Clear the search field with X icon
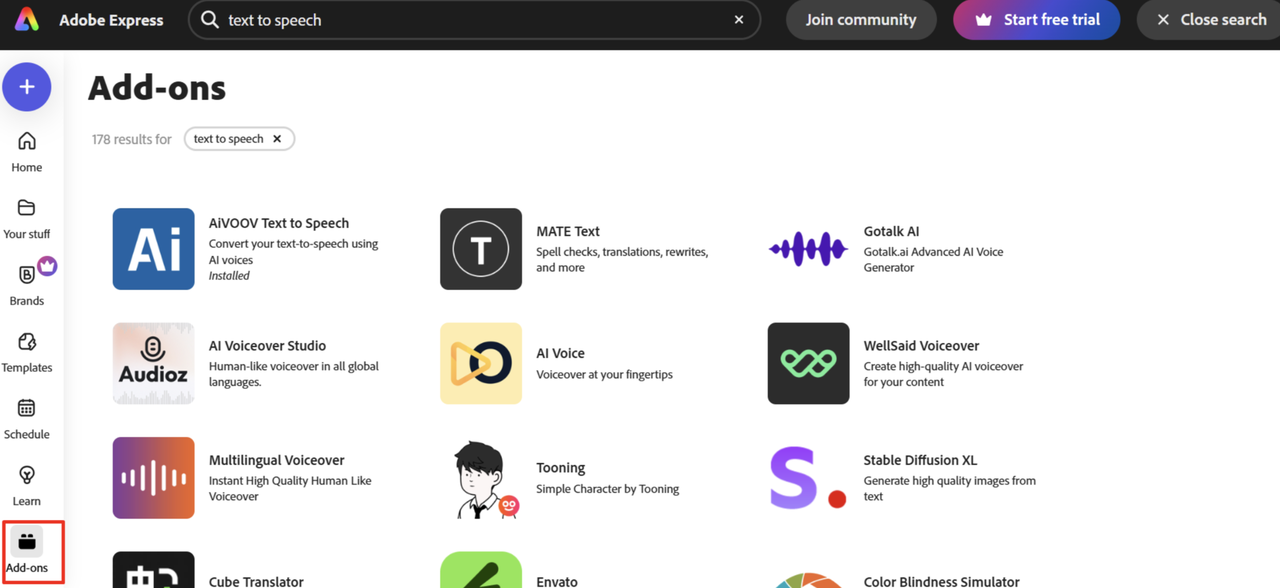1280x588 pixels. tap(739, 20)
